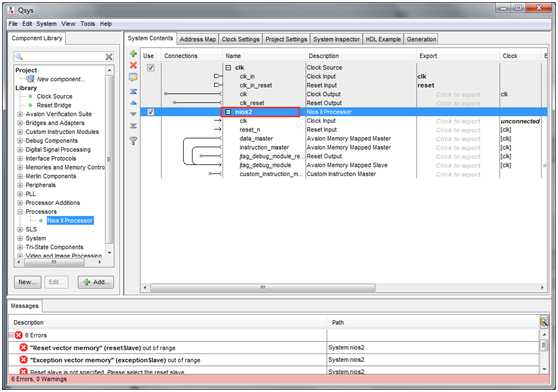Click the New... button
Screen dimensions: 558x392
point(27,282)
